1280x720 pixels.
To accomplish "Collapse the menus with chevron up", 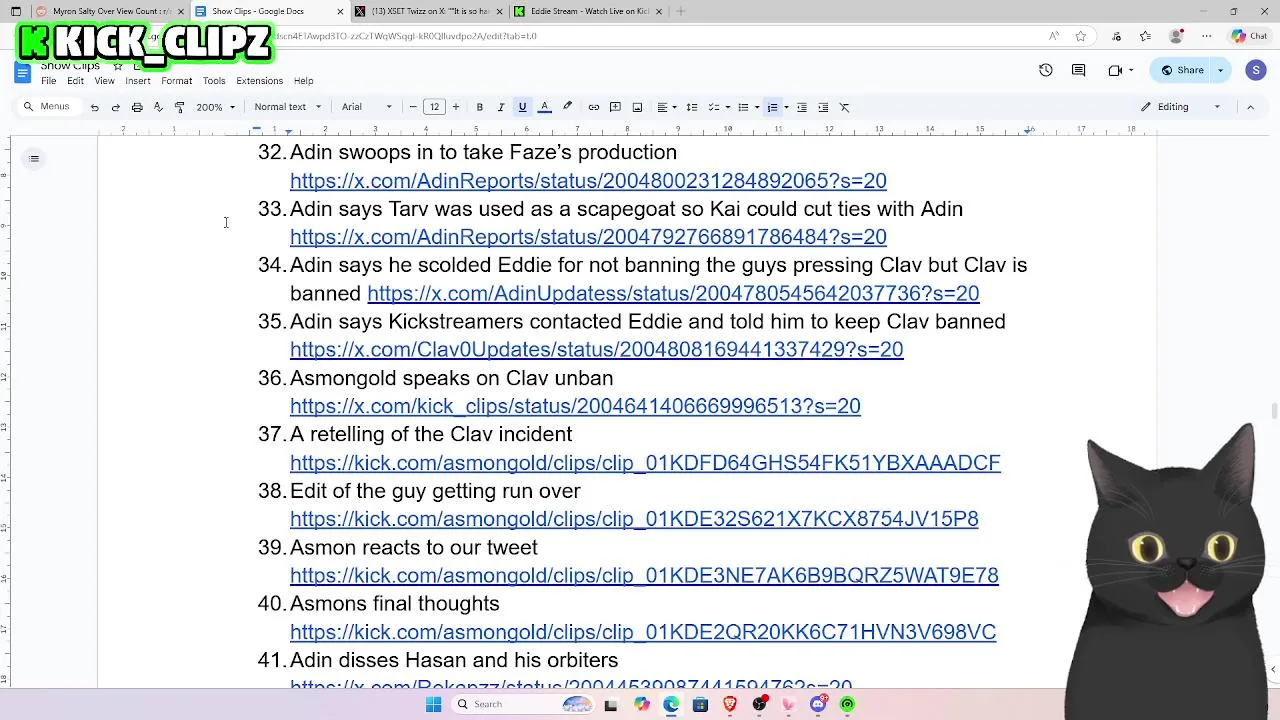I will [x=1250, y=107].
